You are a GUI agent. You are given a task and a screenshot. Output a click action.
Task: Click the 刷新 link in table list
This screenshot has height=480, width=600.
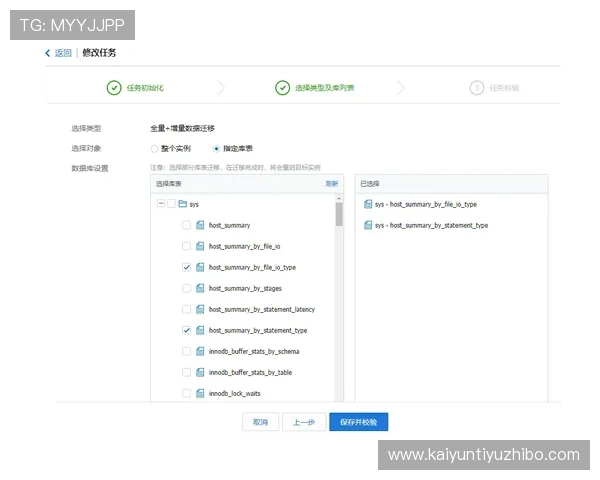click(x=331, y=184)
